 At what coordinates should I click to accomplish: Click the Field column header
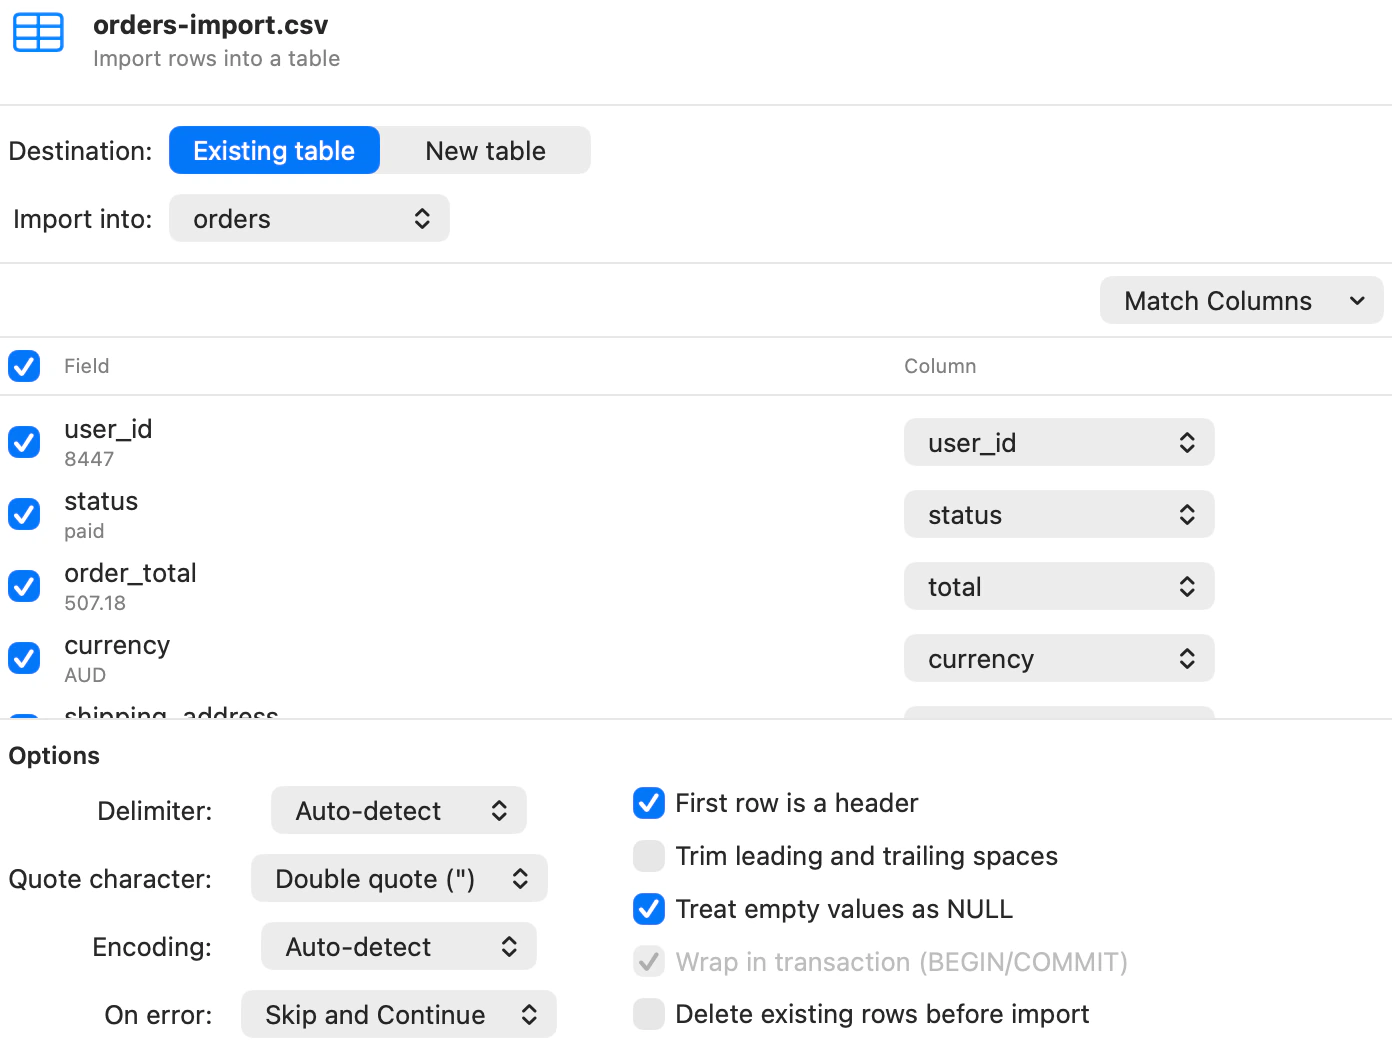click(x=87, y=366)
